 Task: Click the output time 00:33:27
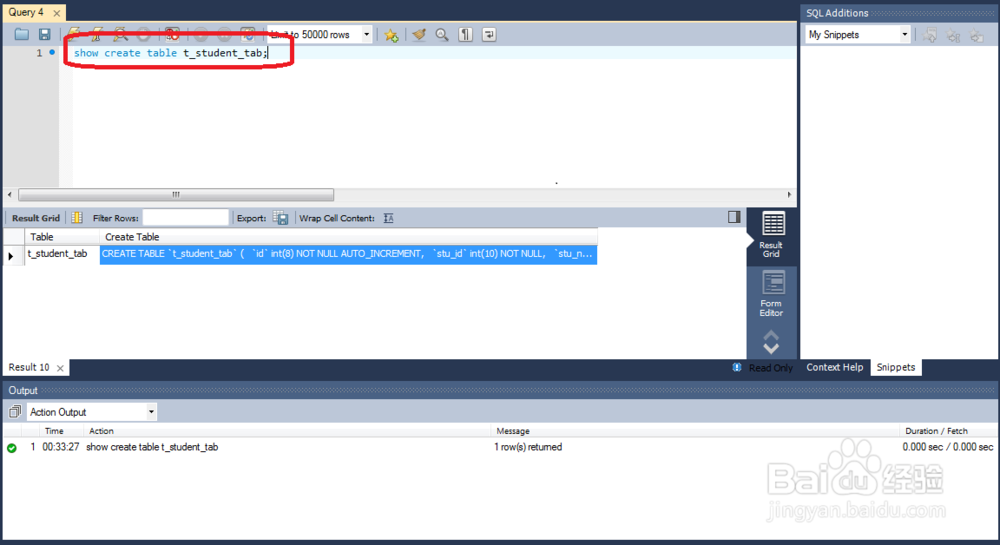61,447
